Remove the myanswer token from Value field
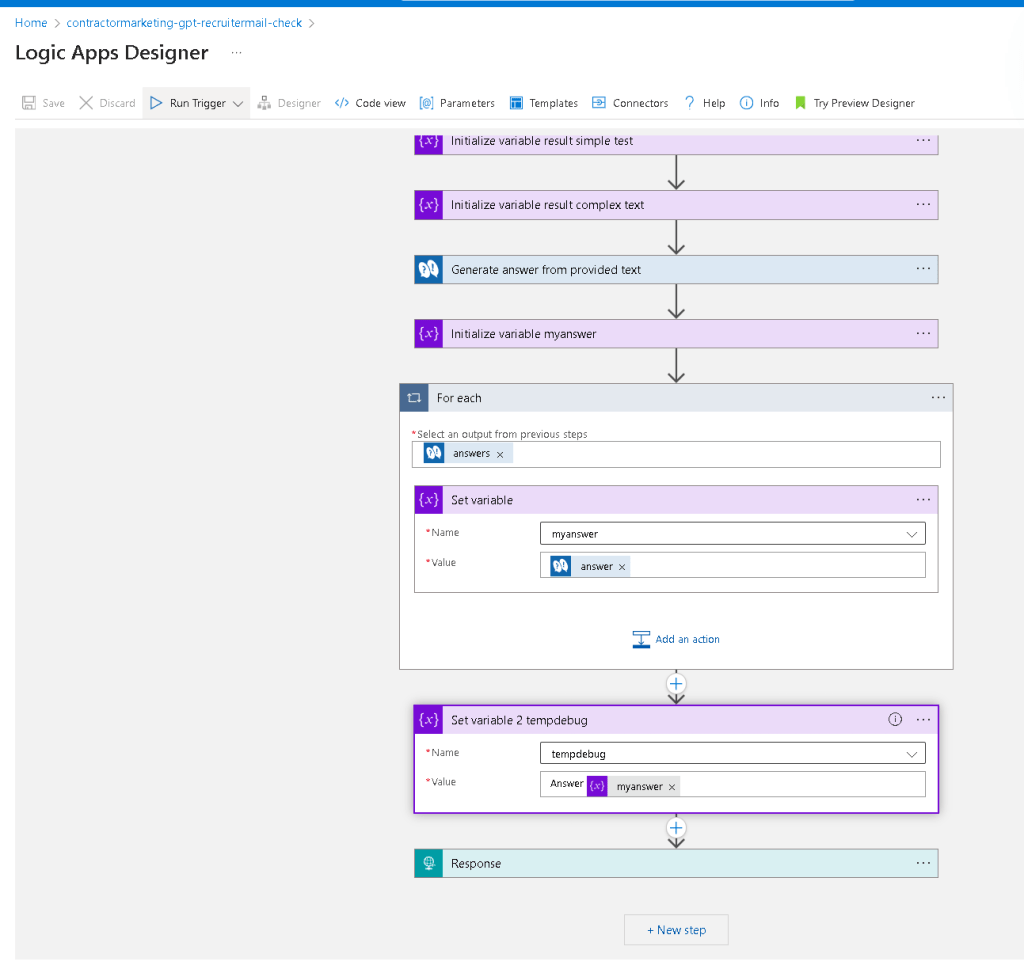Image resolution: width=1024 pixels, height=969 pixels. (672, 787)
